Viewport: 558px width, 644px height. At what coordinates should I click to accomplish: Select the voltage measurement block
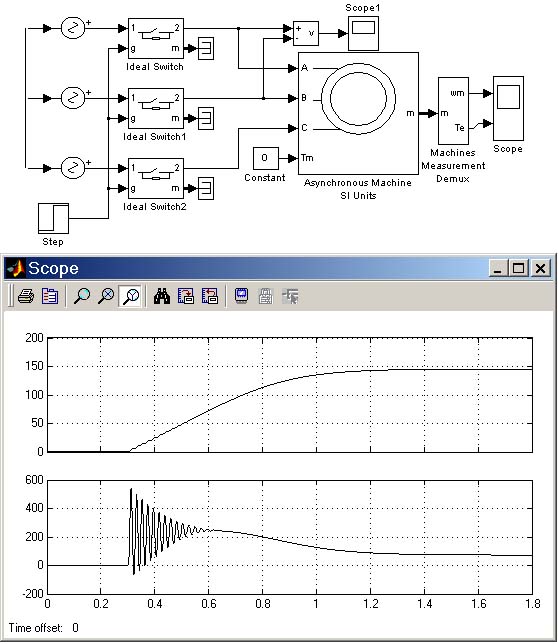click(x=306, y=33)
